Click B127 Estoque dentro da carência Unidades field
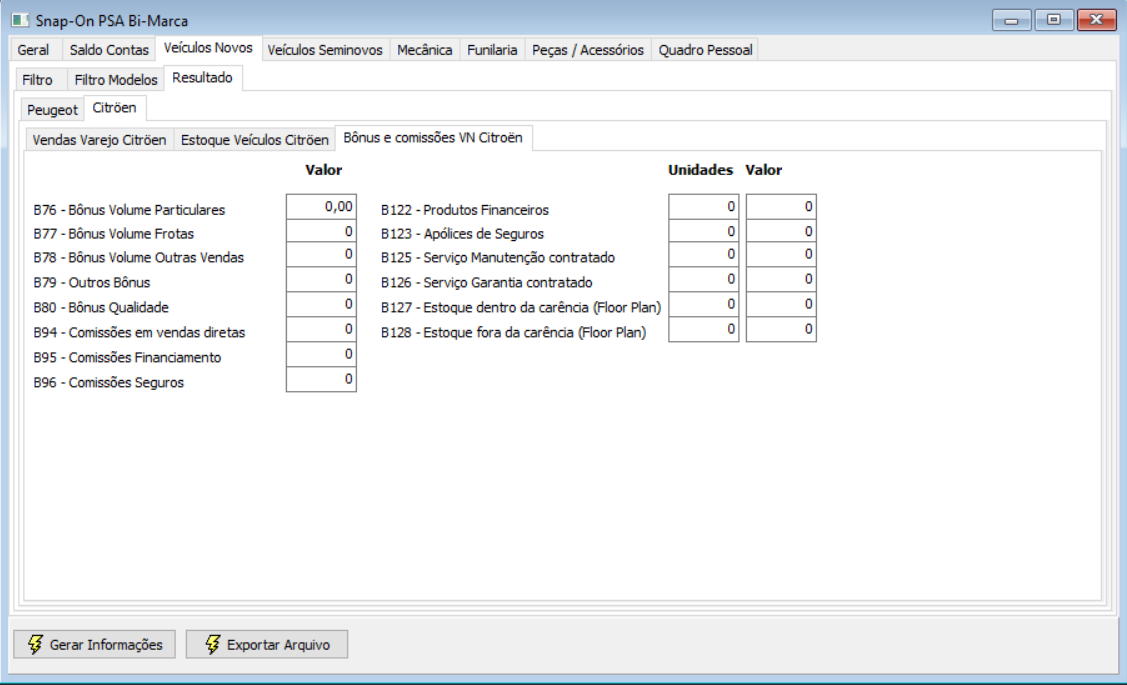Screen dimensions: 1127x685 pos(704,305)
